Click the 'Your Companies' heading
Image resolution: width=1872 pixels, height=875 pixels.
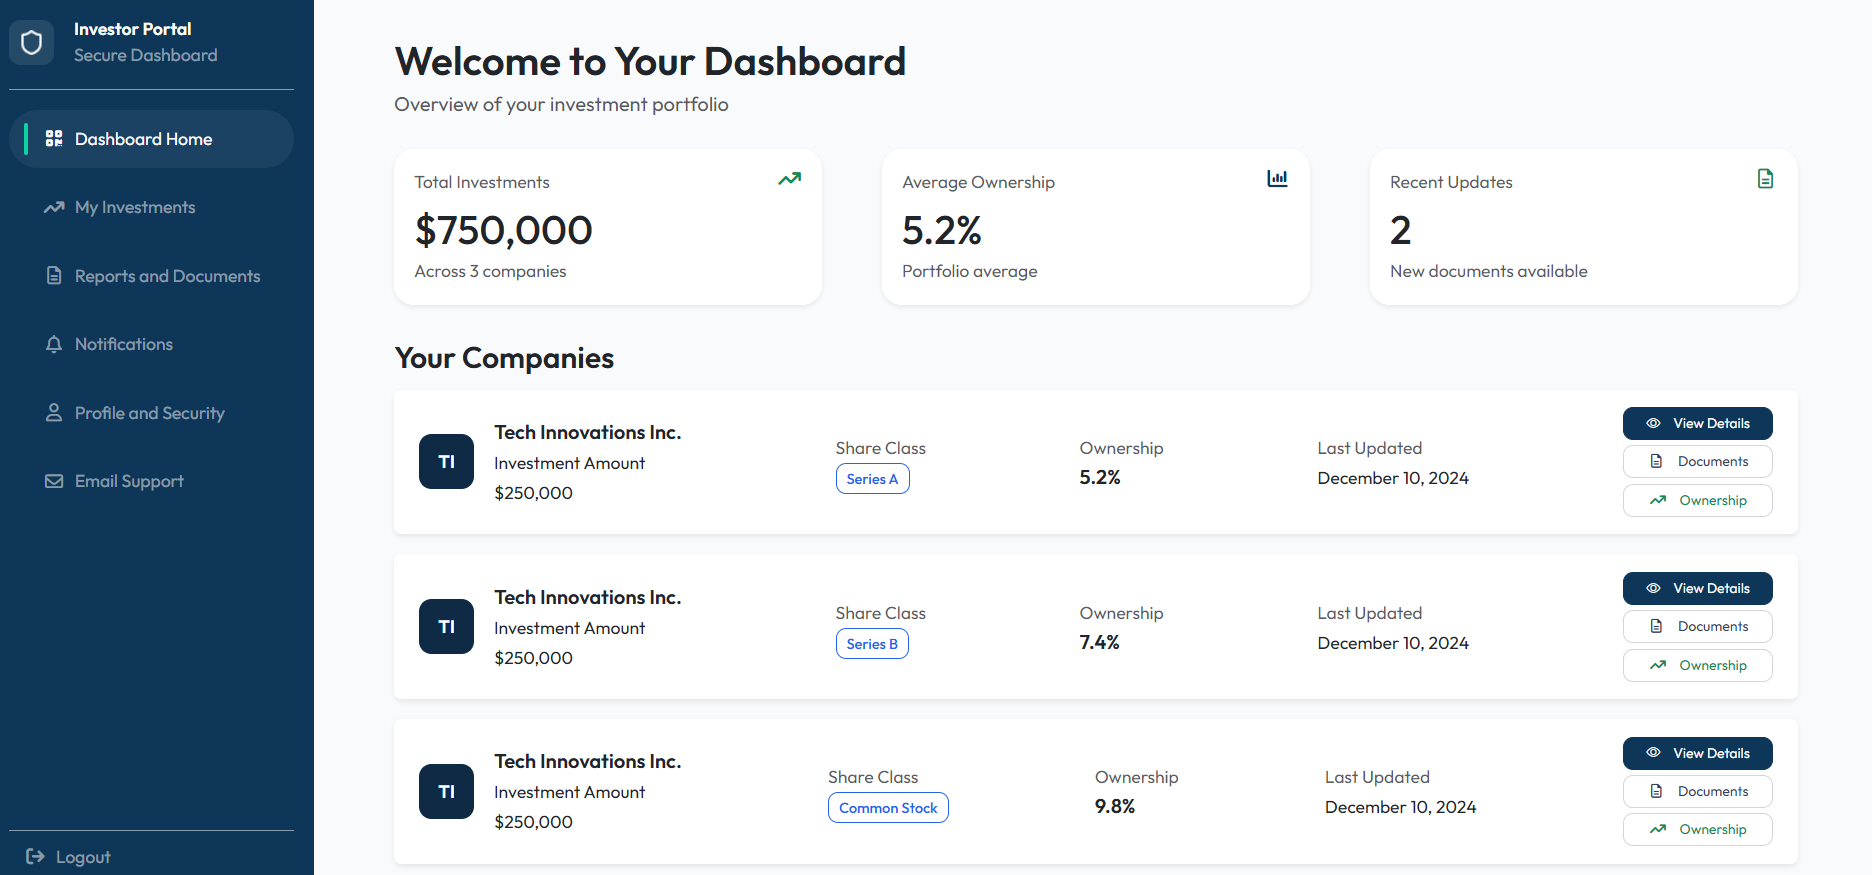504,358
